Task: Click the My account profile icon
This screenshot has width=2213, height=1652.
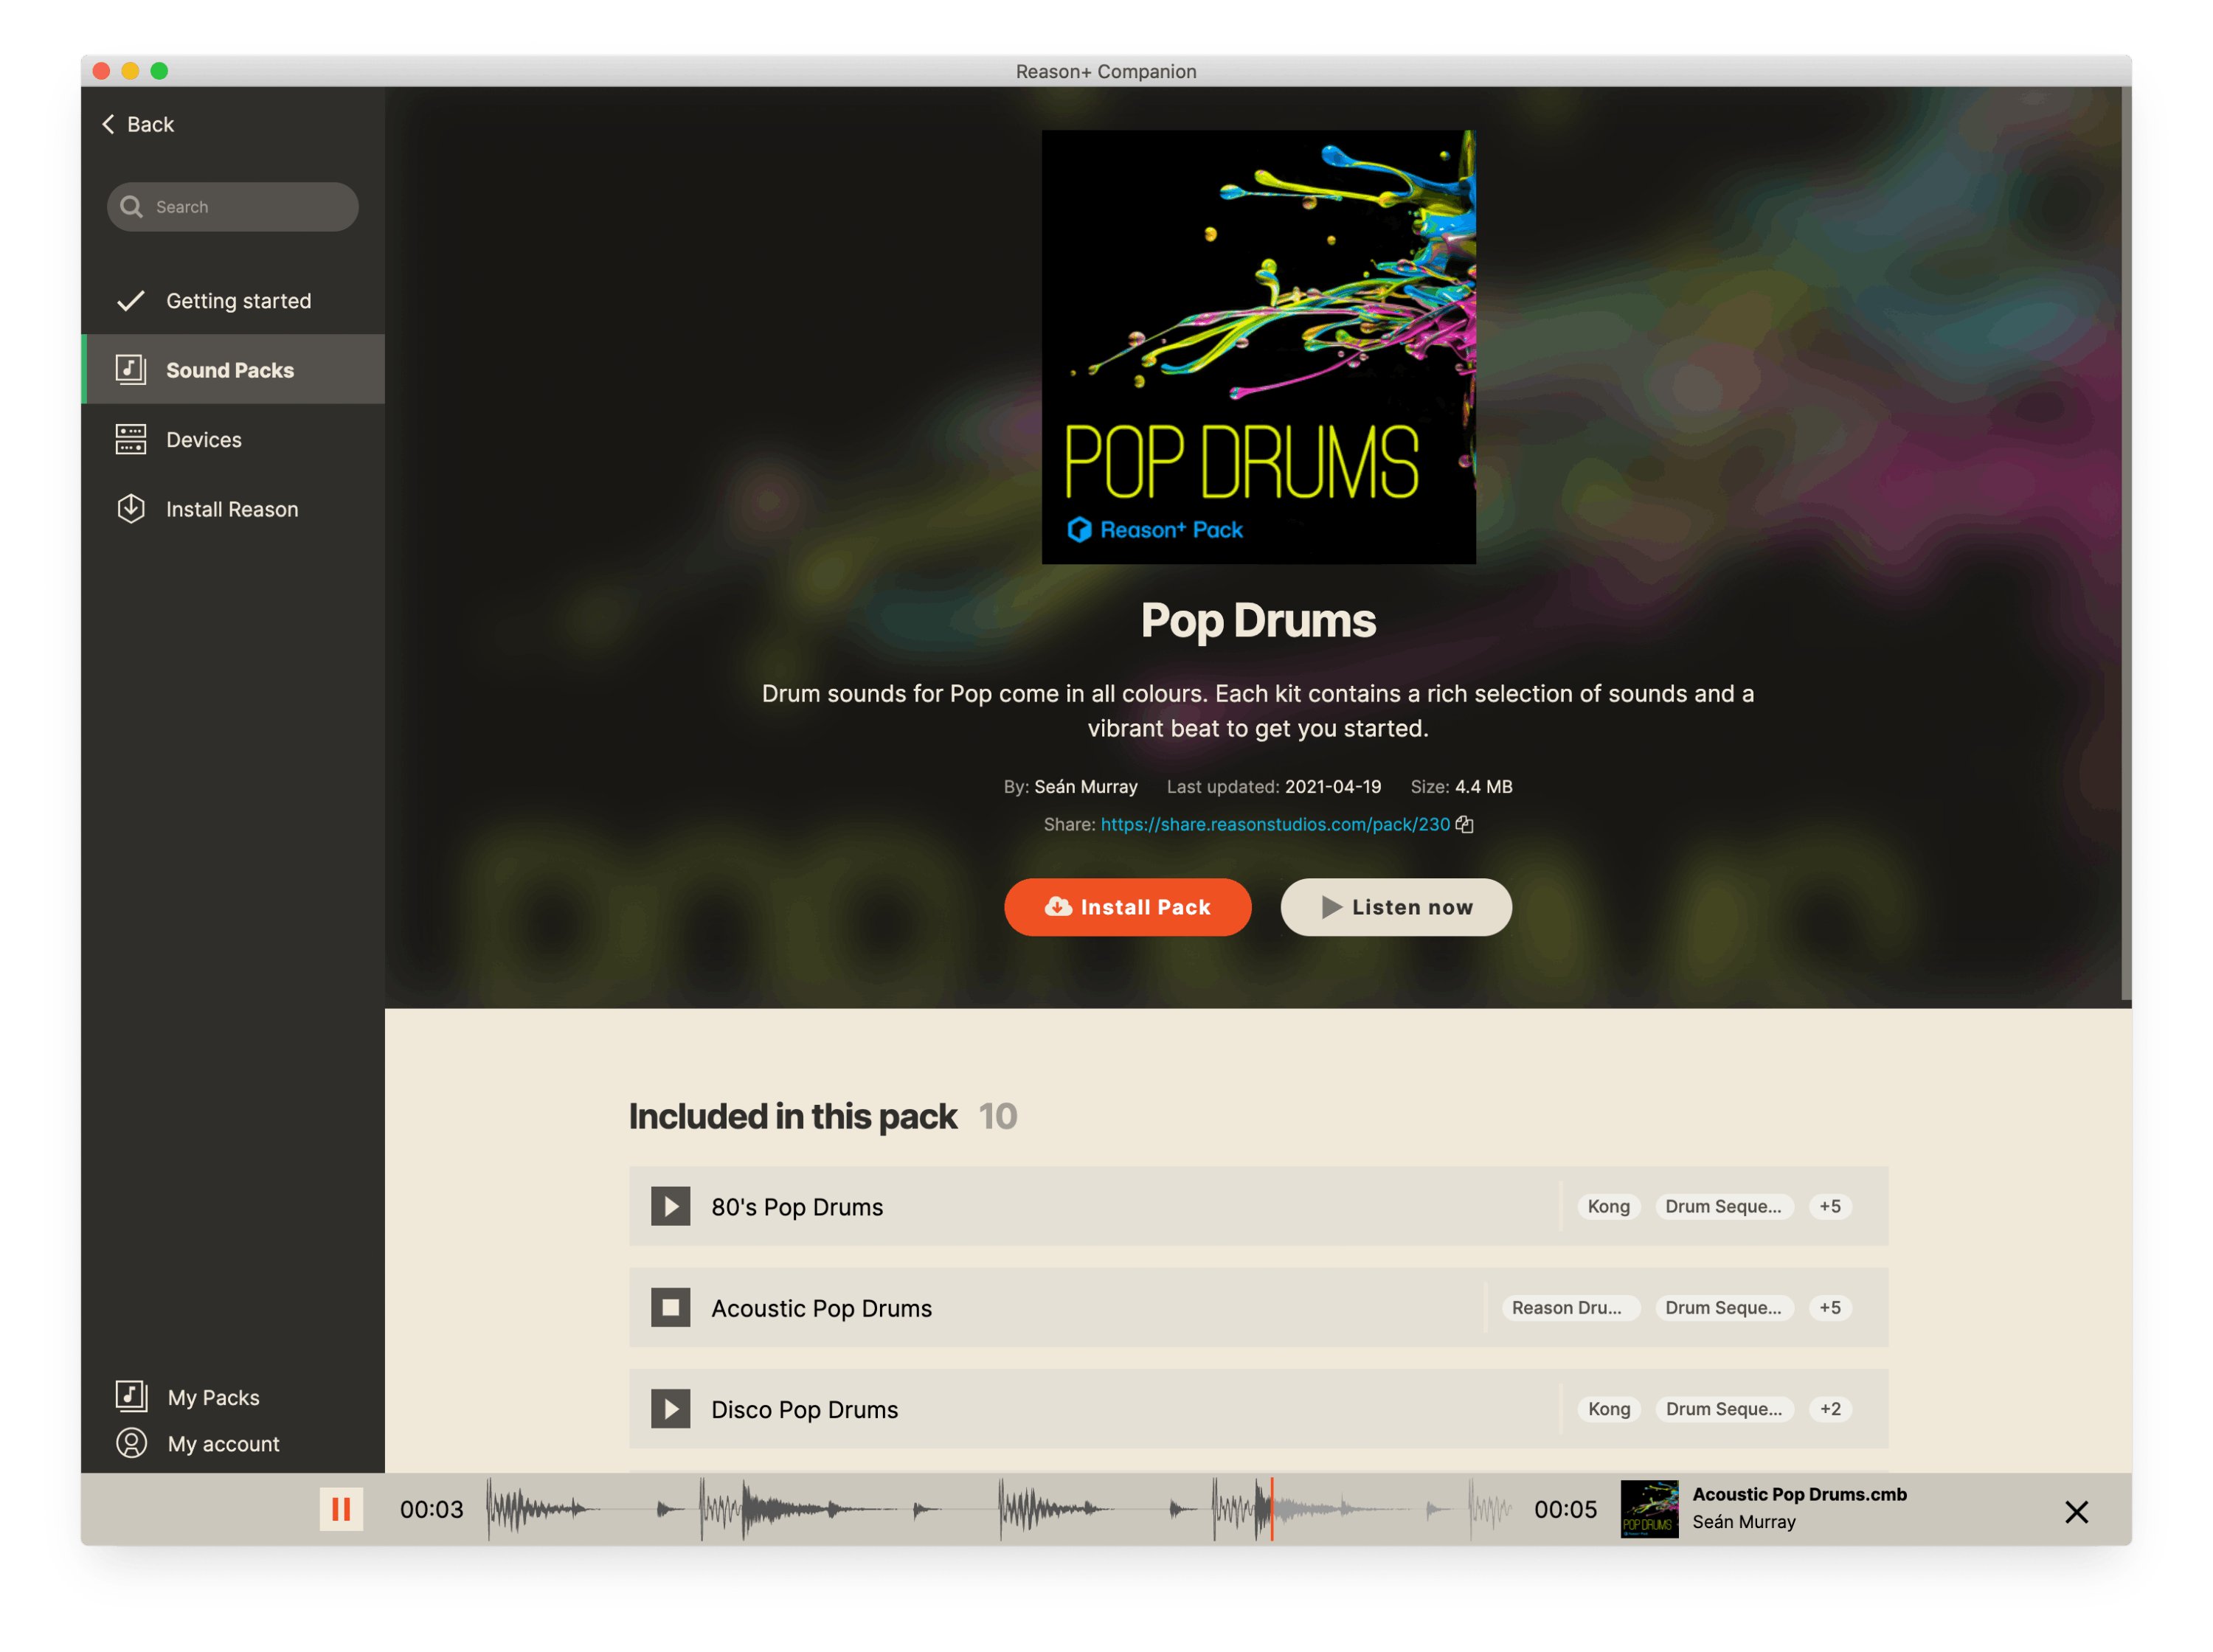Action: coord(131,1443)
